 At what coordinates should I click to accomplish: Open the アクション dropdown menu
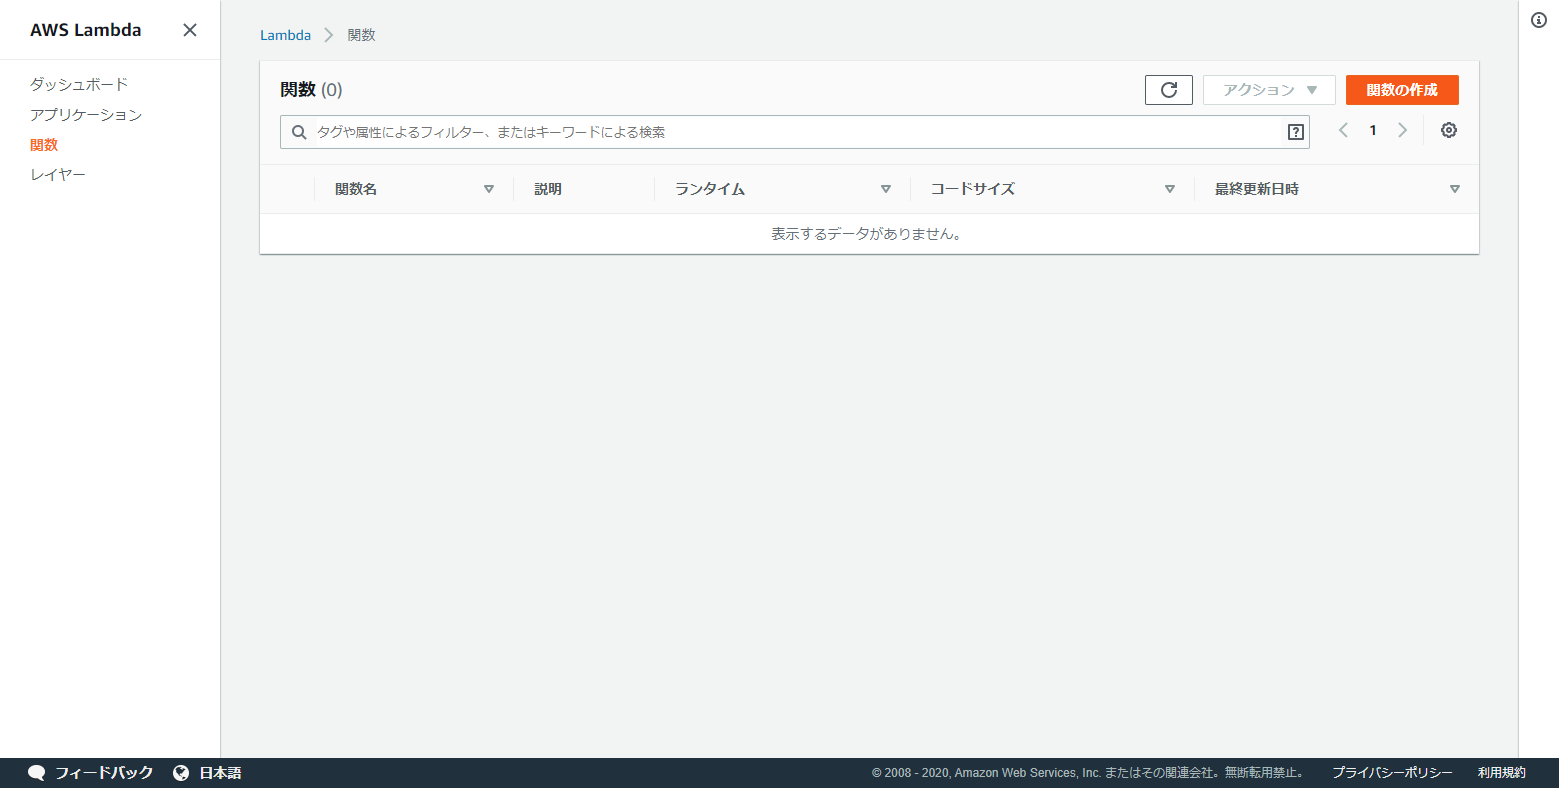pyautogui.click(x=1269, y=90)
